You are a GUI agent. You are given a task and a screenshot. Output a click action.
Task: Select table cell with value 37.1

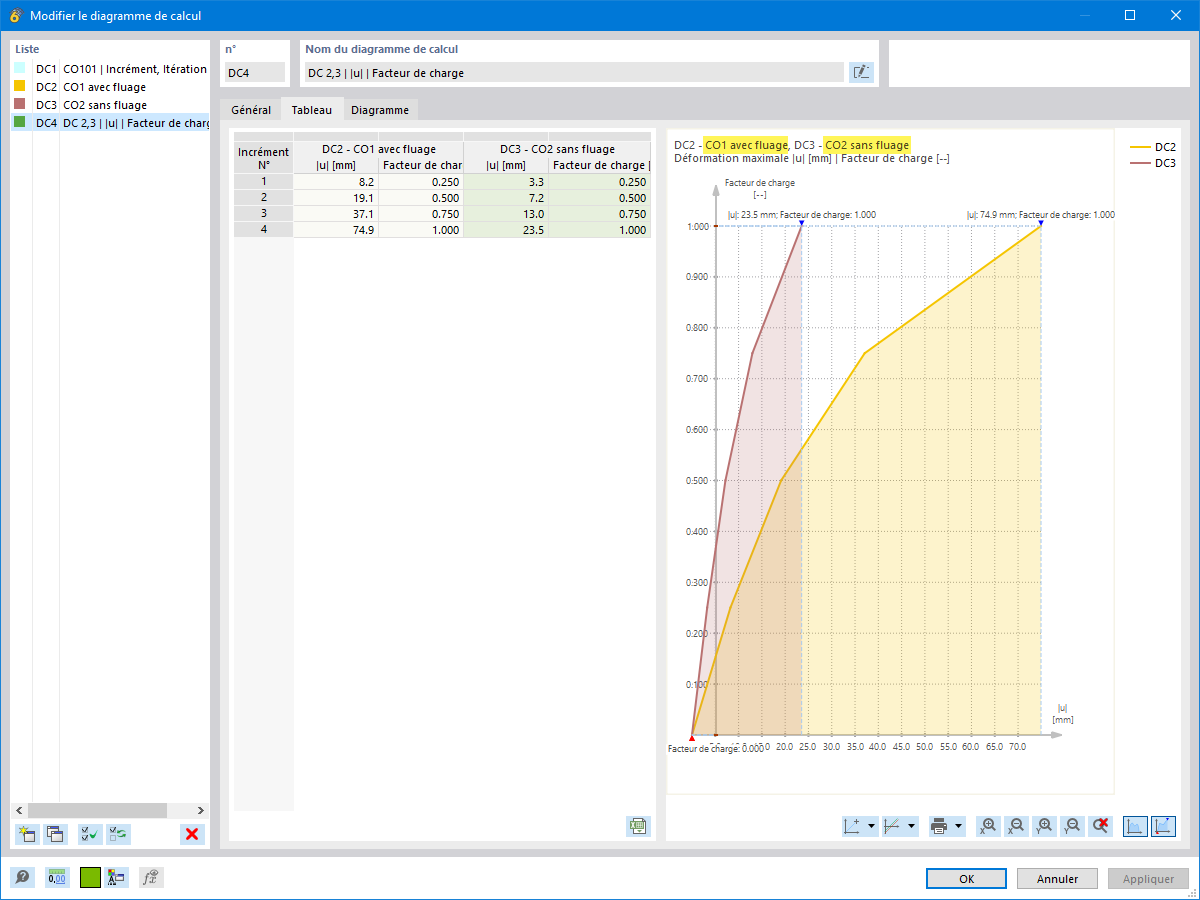click(336, 213)
